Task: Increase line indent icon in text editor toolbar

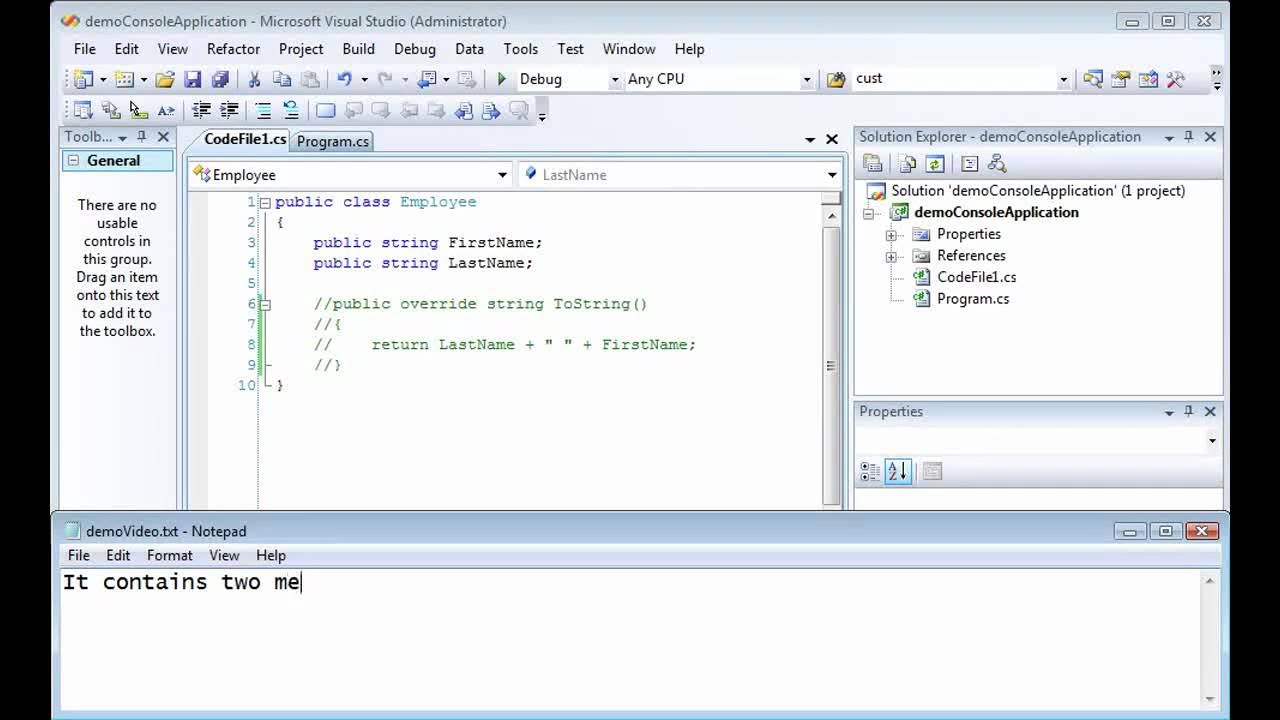Action: pos(229,111)
